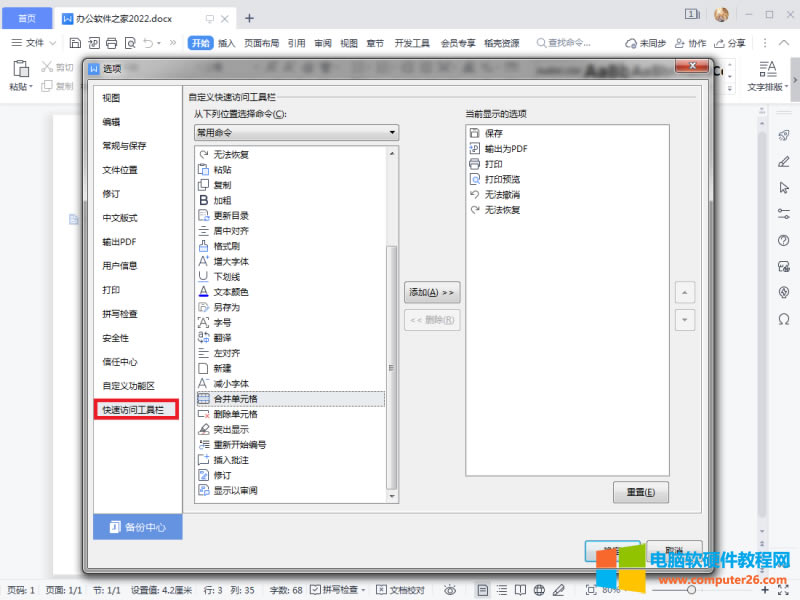Click the rocket icon in right sidebar

click(785, 136)
